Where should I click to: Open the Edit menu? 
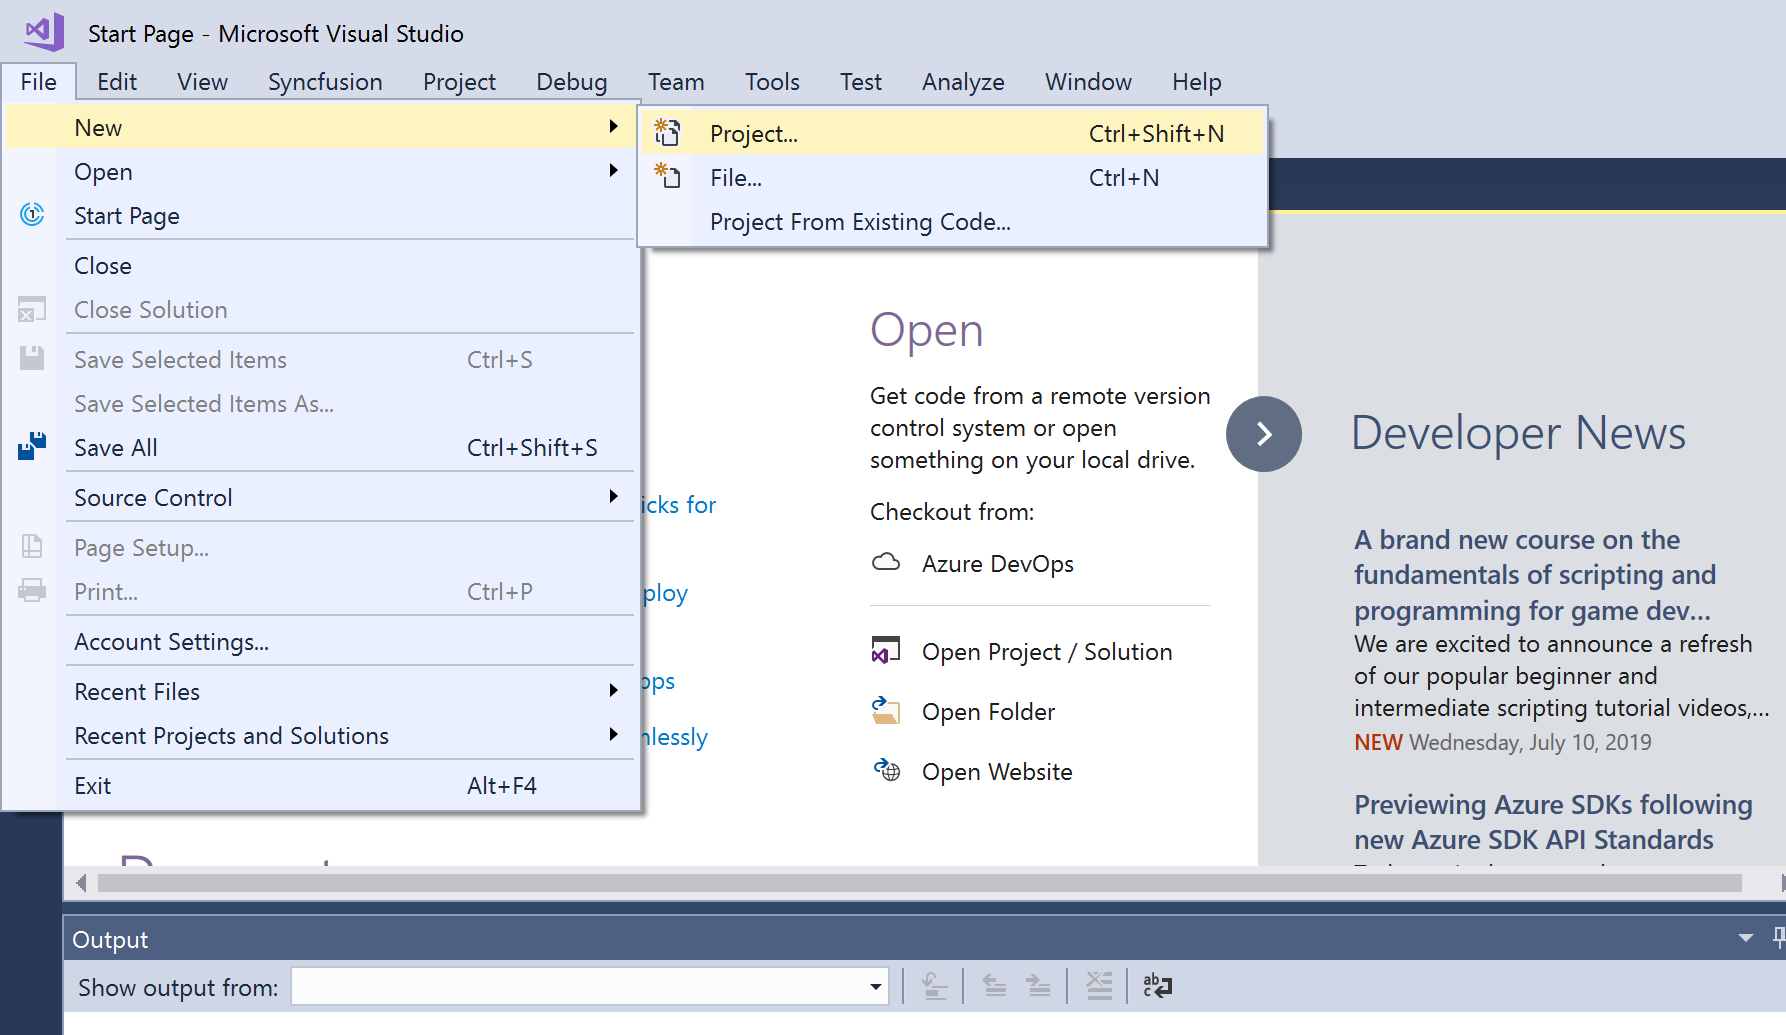(117, 82)
